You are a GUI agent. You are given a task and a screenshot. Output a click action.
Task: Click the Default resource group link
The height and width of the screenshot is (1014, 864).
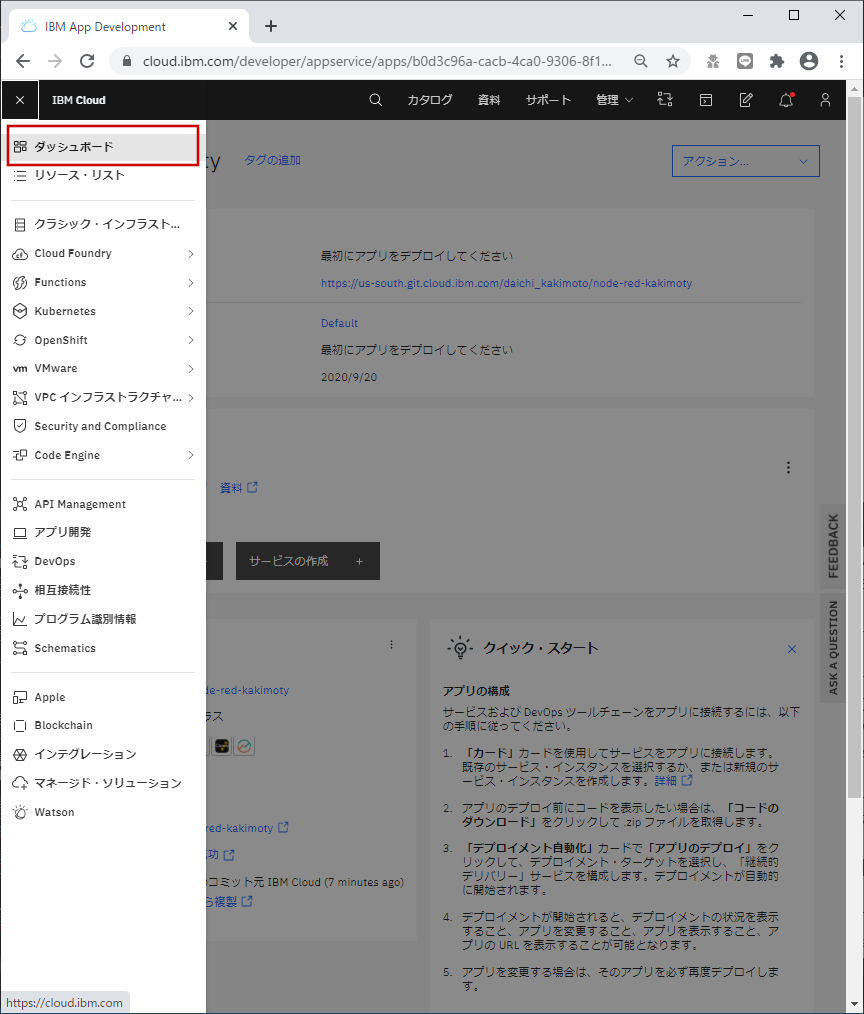click(340, 323)
